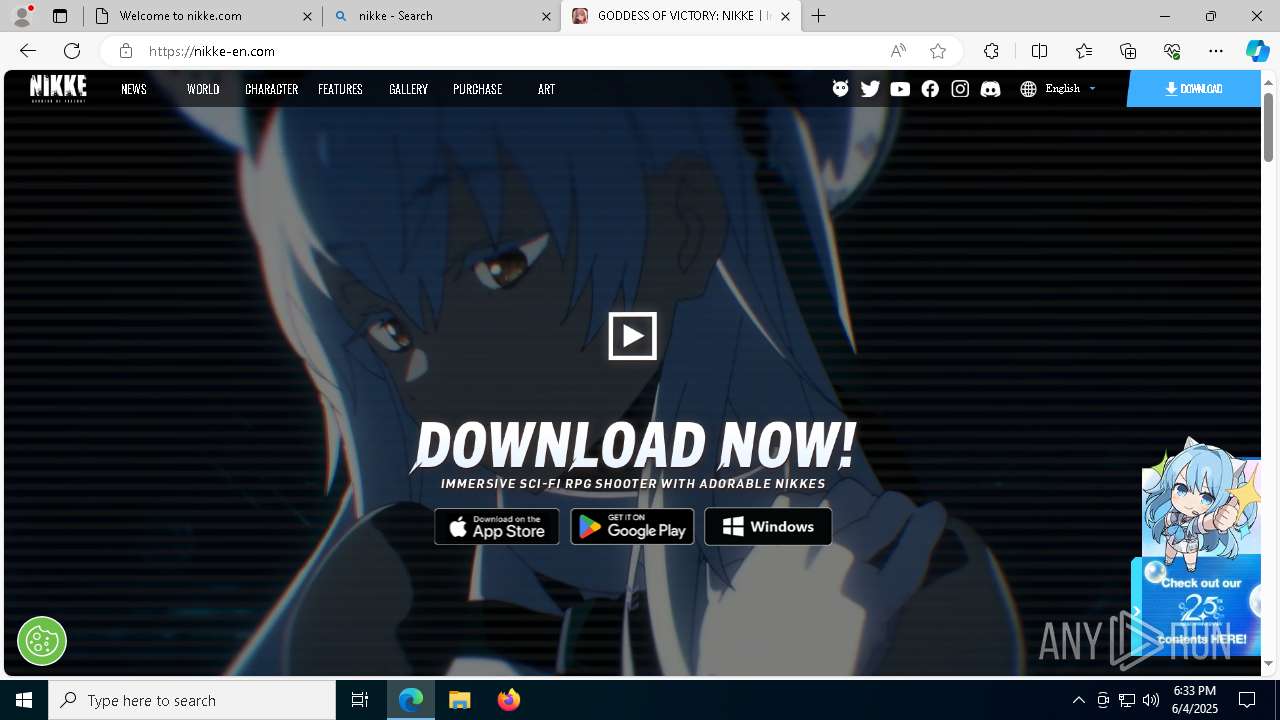Screen dimensions: 1280x720
Task: Open cookie settings badge
Action: [x=42, y=641]
